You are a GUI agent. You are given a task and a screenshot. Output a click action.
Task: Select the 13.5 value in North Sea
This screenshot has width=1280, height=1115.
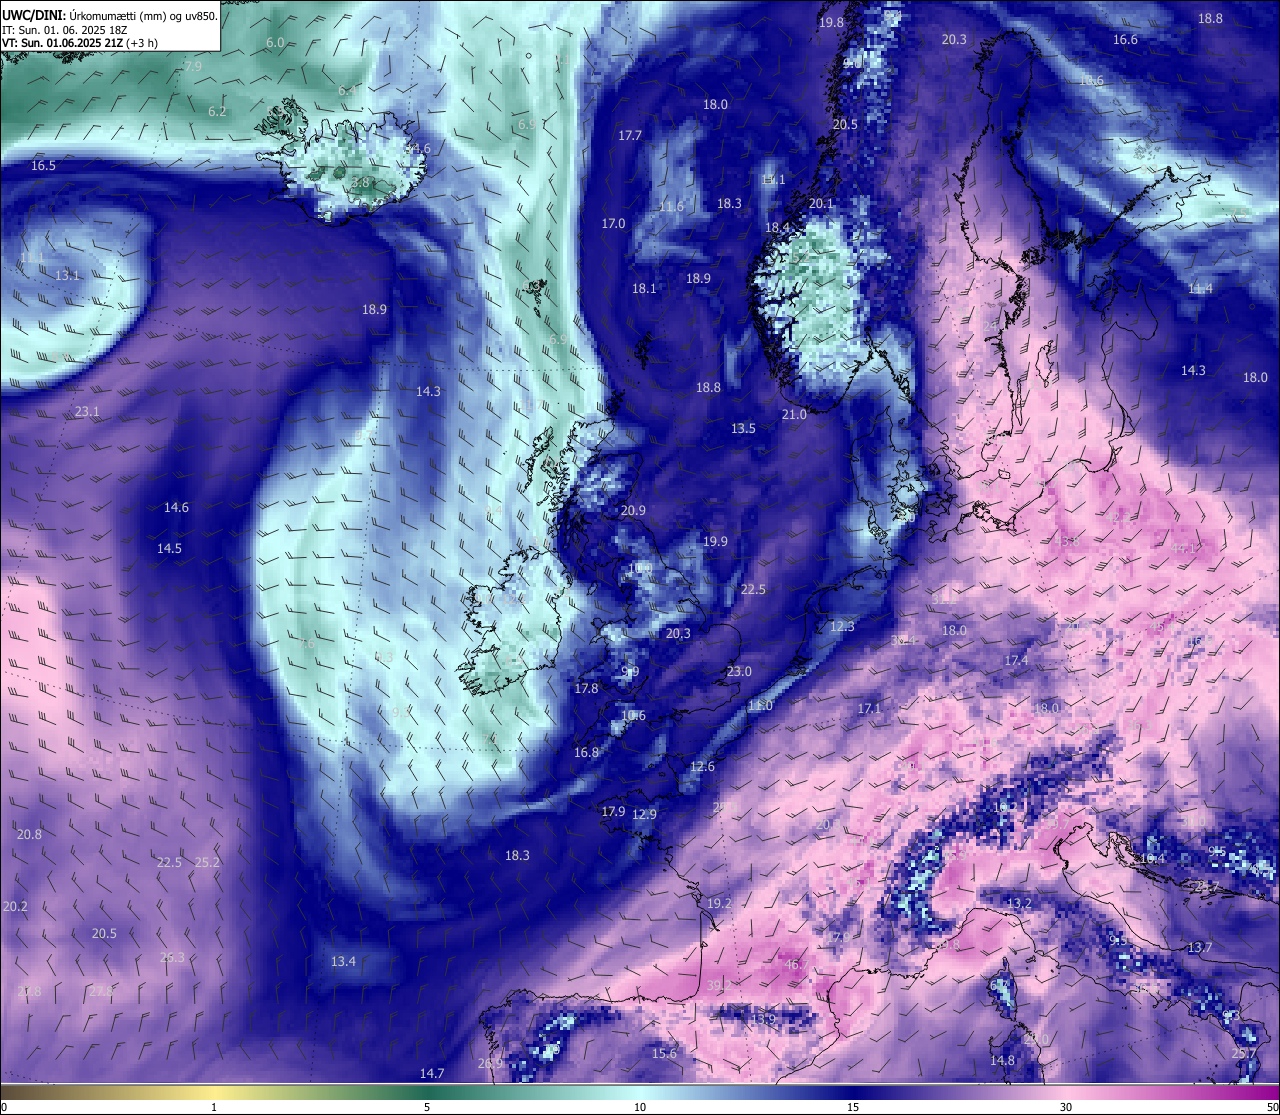pos(743,429)
